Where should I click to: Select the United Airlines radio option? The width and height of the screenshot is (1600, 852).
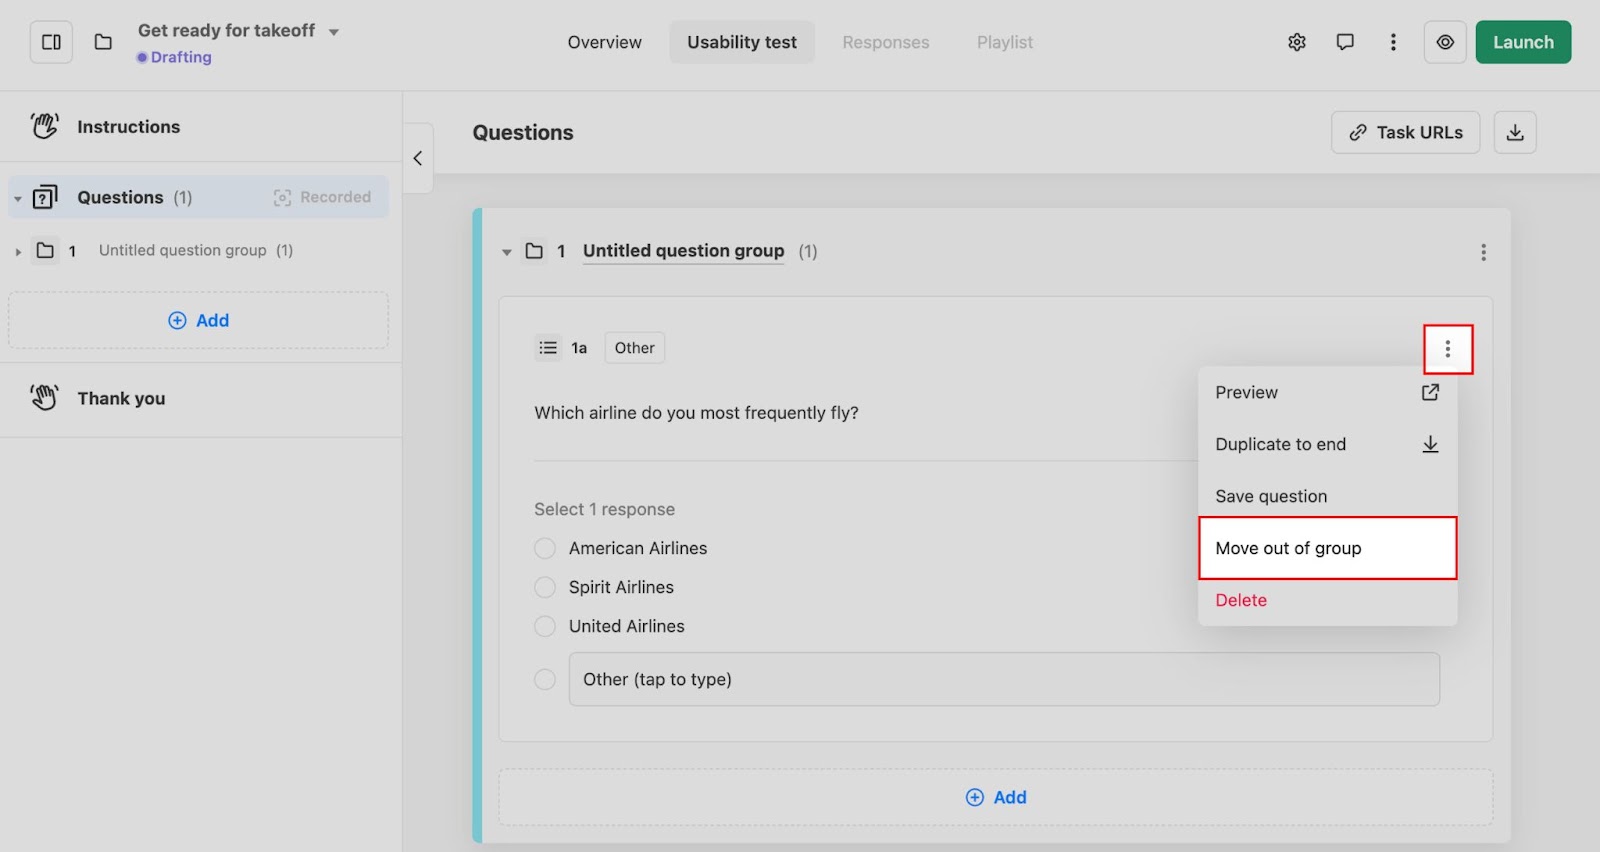545,626
